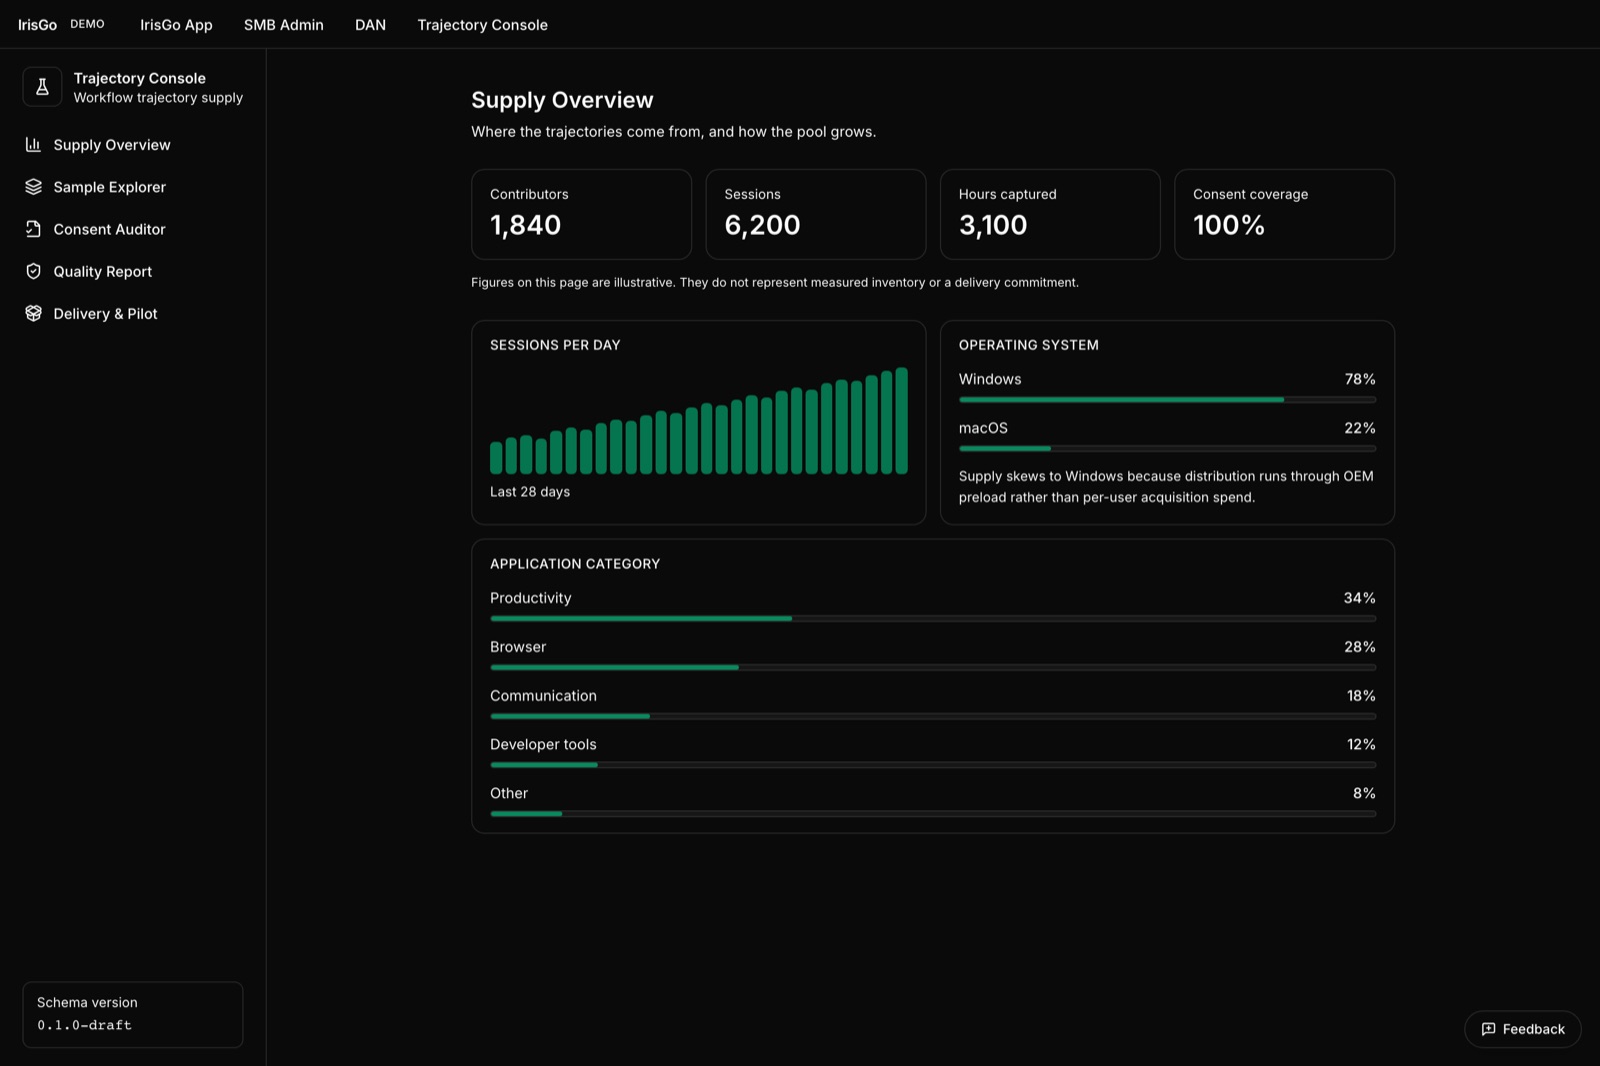Click the Consent Auditor document icon

pyautogui.click(x=33, y=229)
